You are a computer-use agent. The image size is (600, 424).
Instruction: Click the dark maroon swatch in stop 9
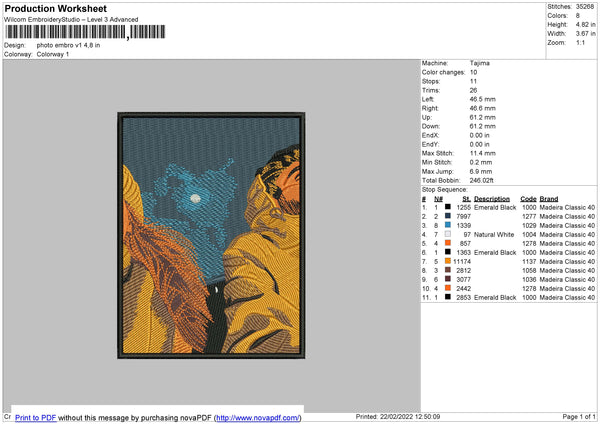click(x=447, y=279)
